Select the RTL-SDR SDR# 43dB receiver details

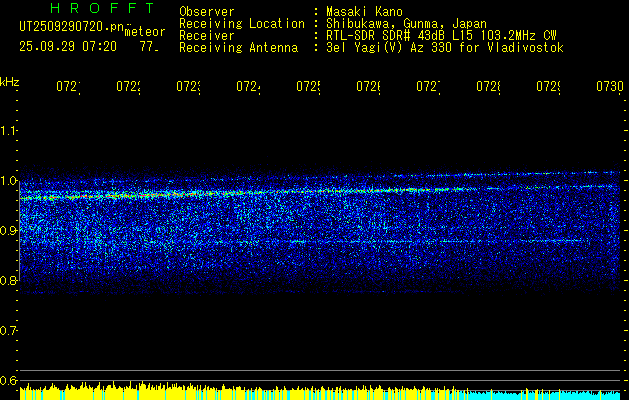(441, 36)
